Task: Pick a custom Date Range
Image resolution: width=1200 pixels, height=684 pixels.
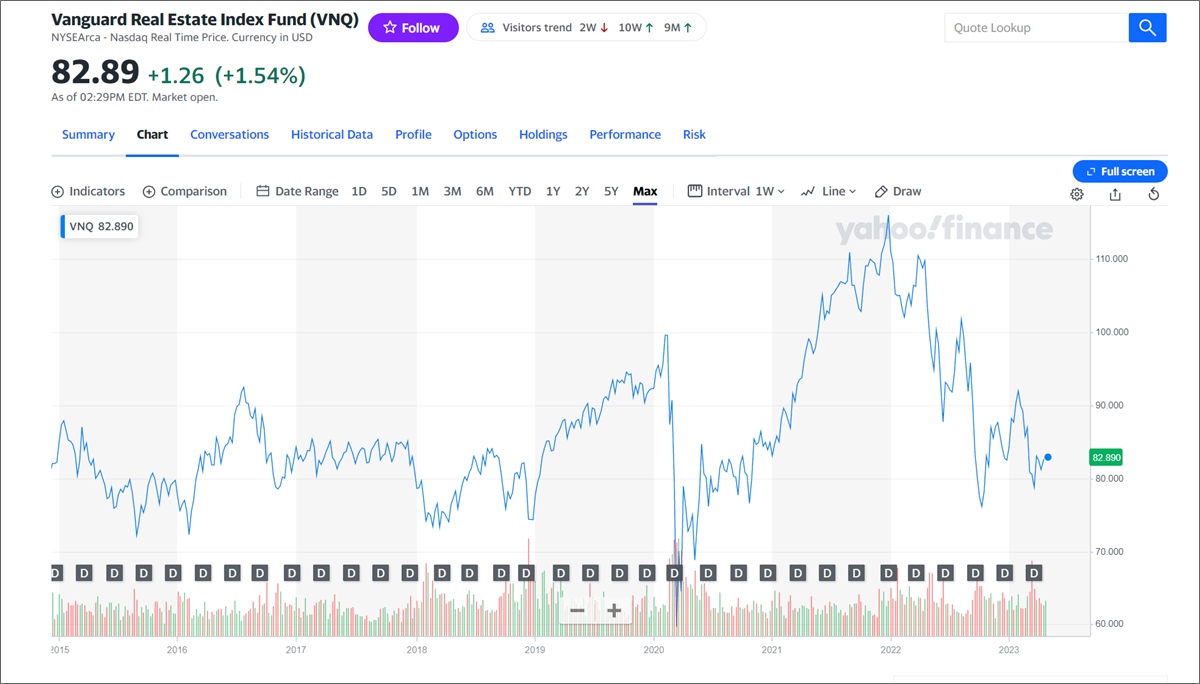Action: tap(297, 191)
